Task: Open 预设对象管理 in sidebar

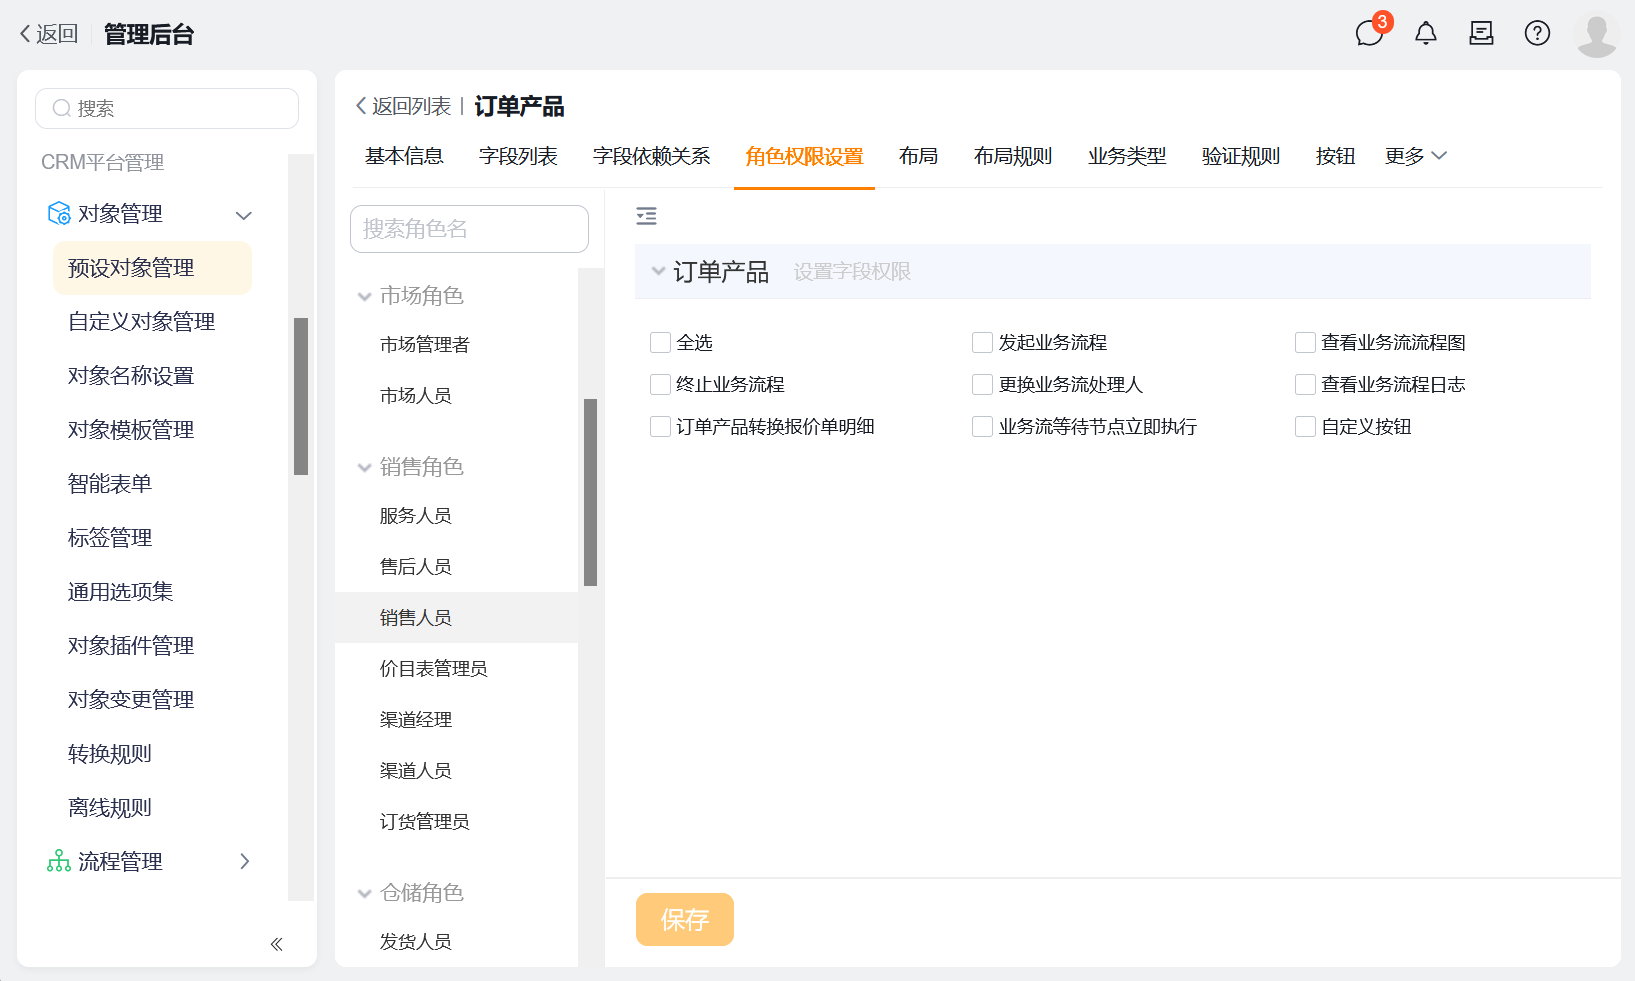Action: (x=152, y=268)
